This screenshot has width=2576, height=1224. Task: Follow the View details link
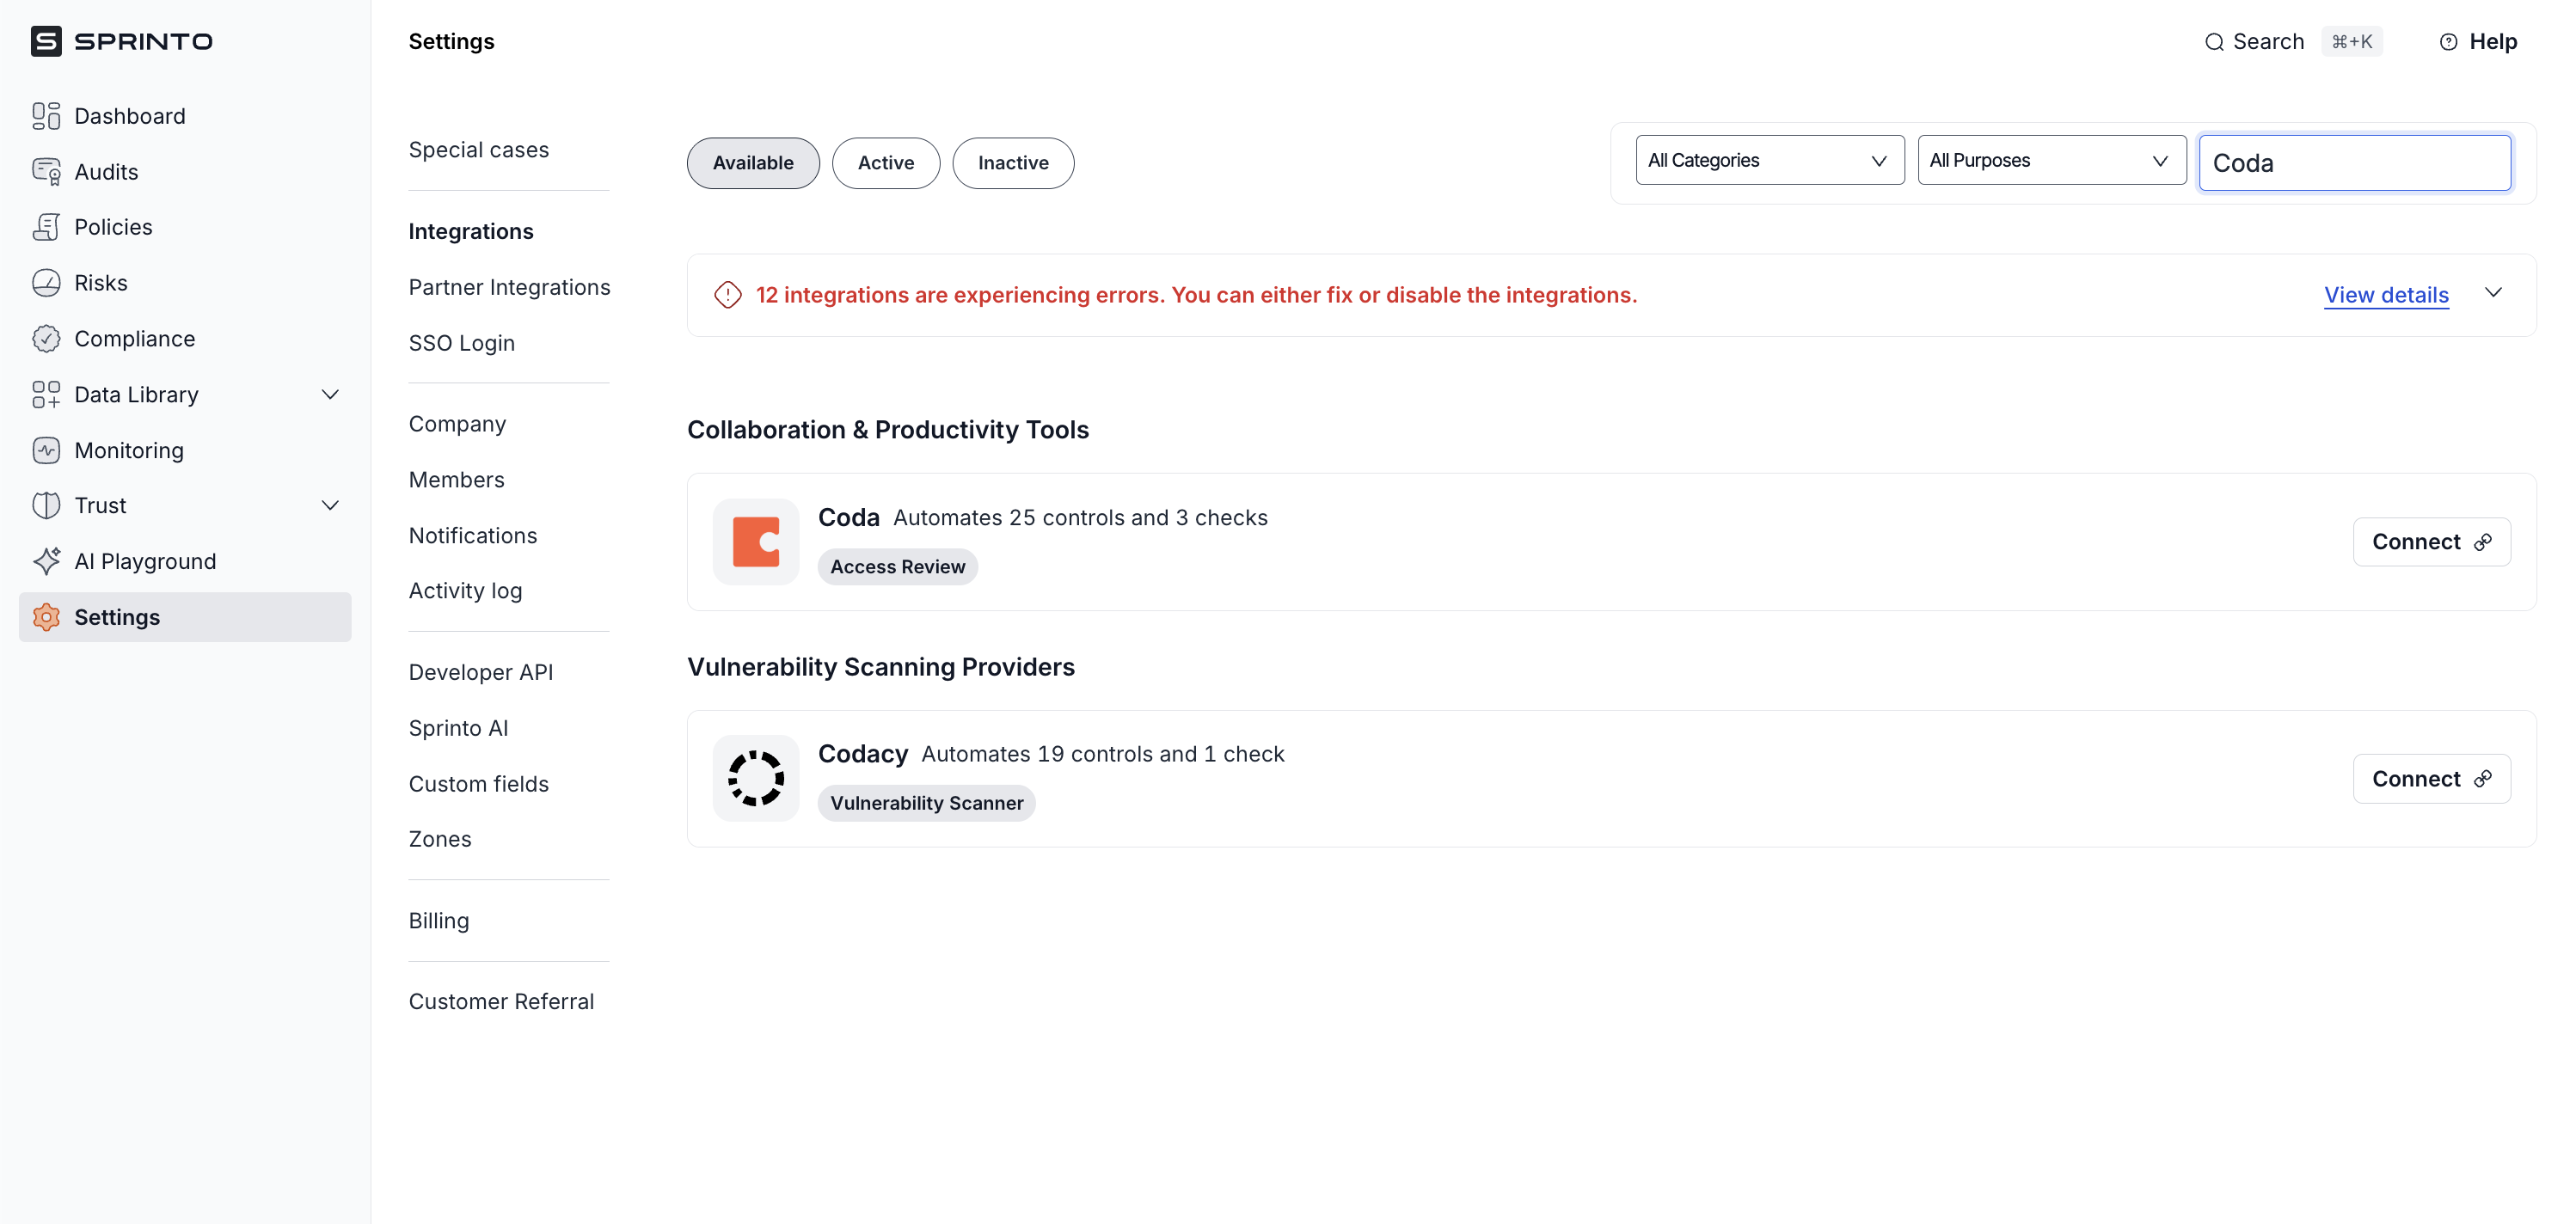point(2385,295)
